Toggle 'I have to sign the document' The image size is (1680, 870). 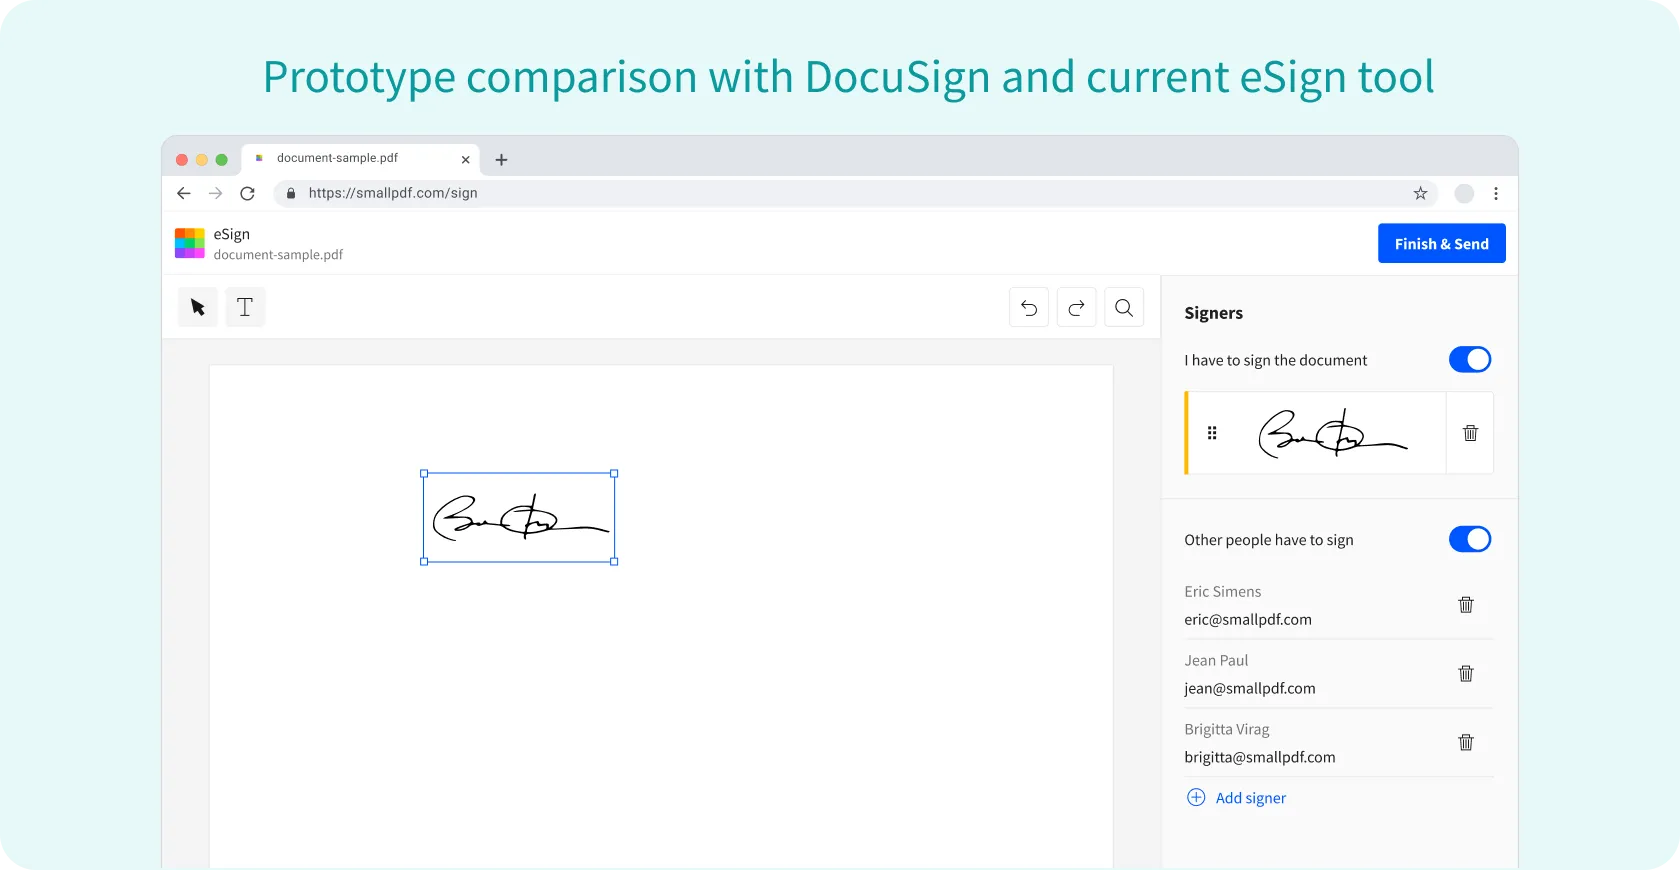(x=1469, y=360)
